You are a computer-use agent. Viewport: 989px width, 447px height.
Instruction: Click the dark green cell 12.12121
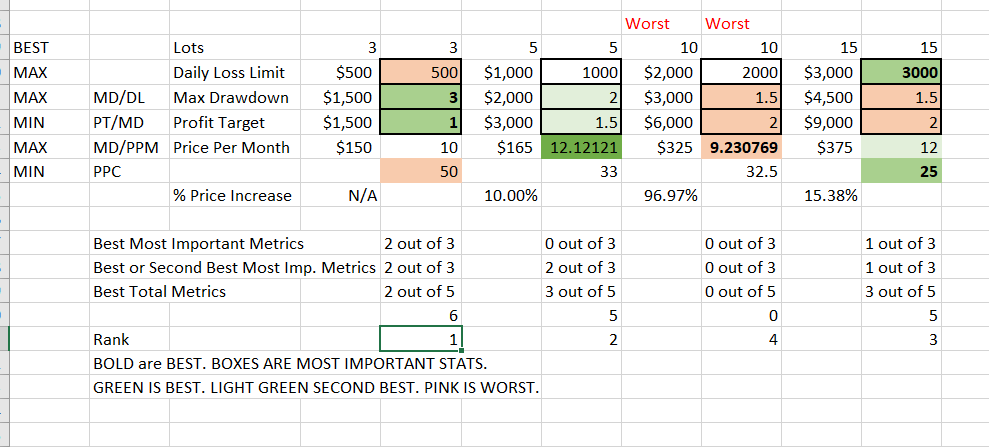pos(582,148)
